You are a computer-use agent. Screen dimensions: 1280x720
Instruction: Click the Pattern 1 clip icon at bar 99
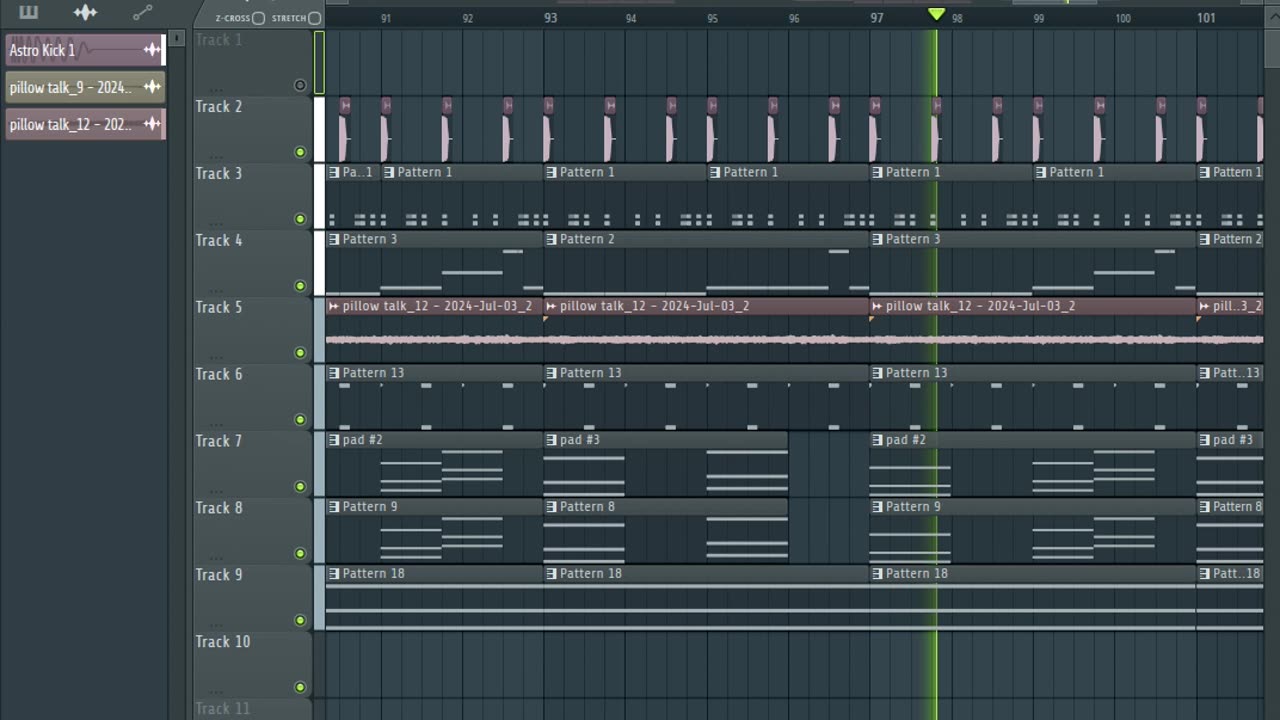pos(1041,172)
